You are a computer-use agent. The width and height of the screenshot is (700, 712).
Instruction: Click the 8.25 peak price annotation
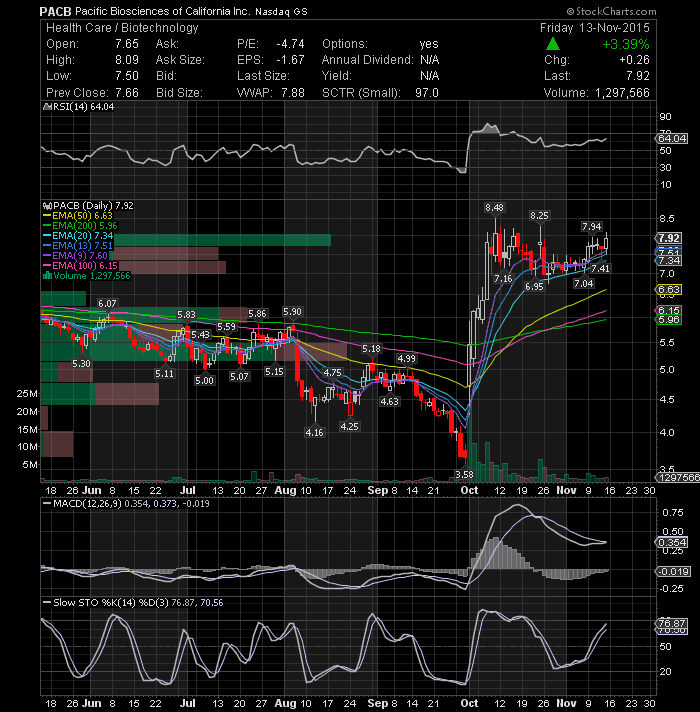pos(539,216)
